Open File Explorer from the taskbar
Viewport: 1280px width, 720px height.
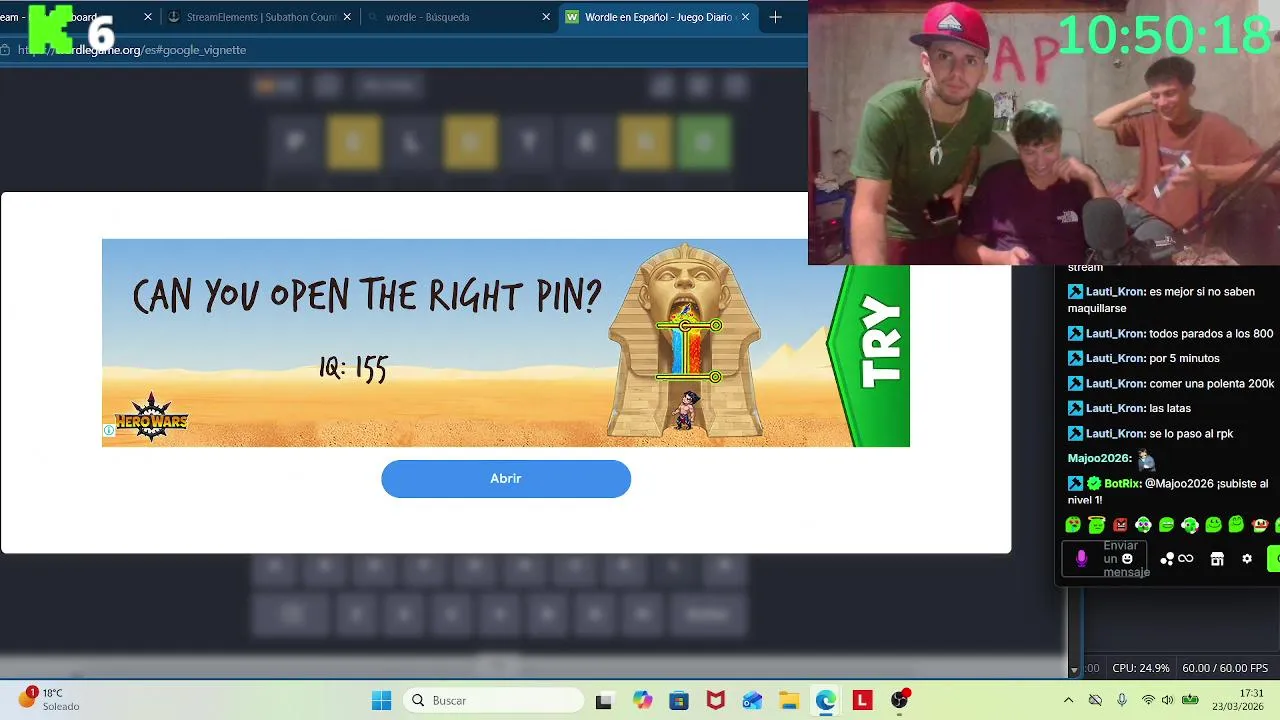coord(789,701)
